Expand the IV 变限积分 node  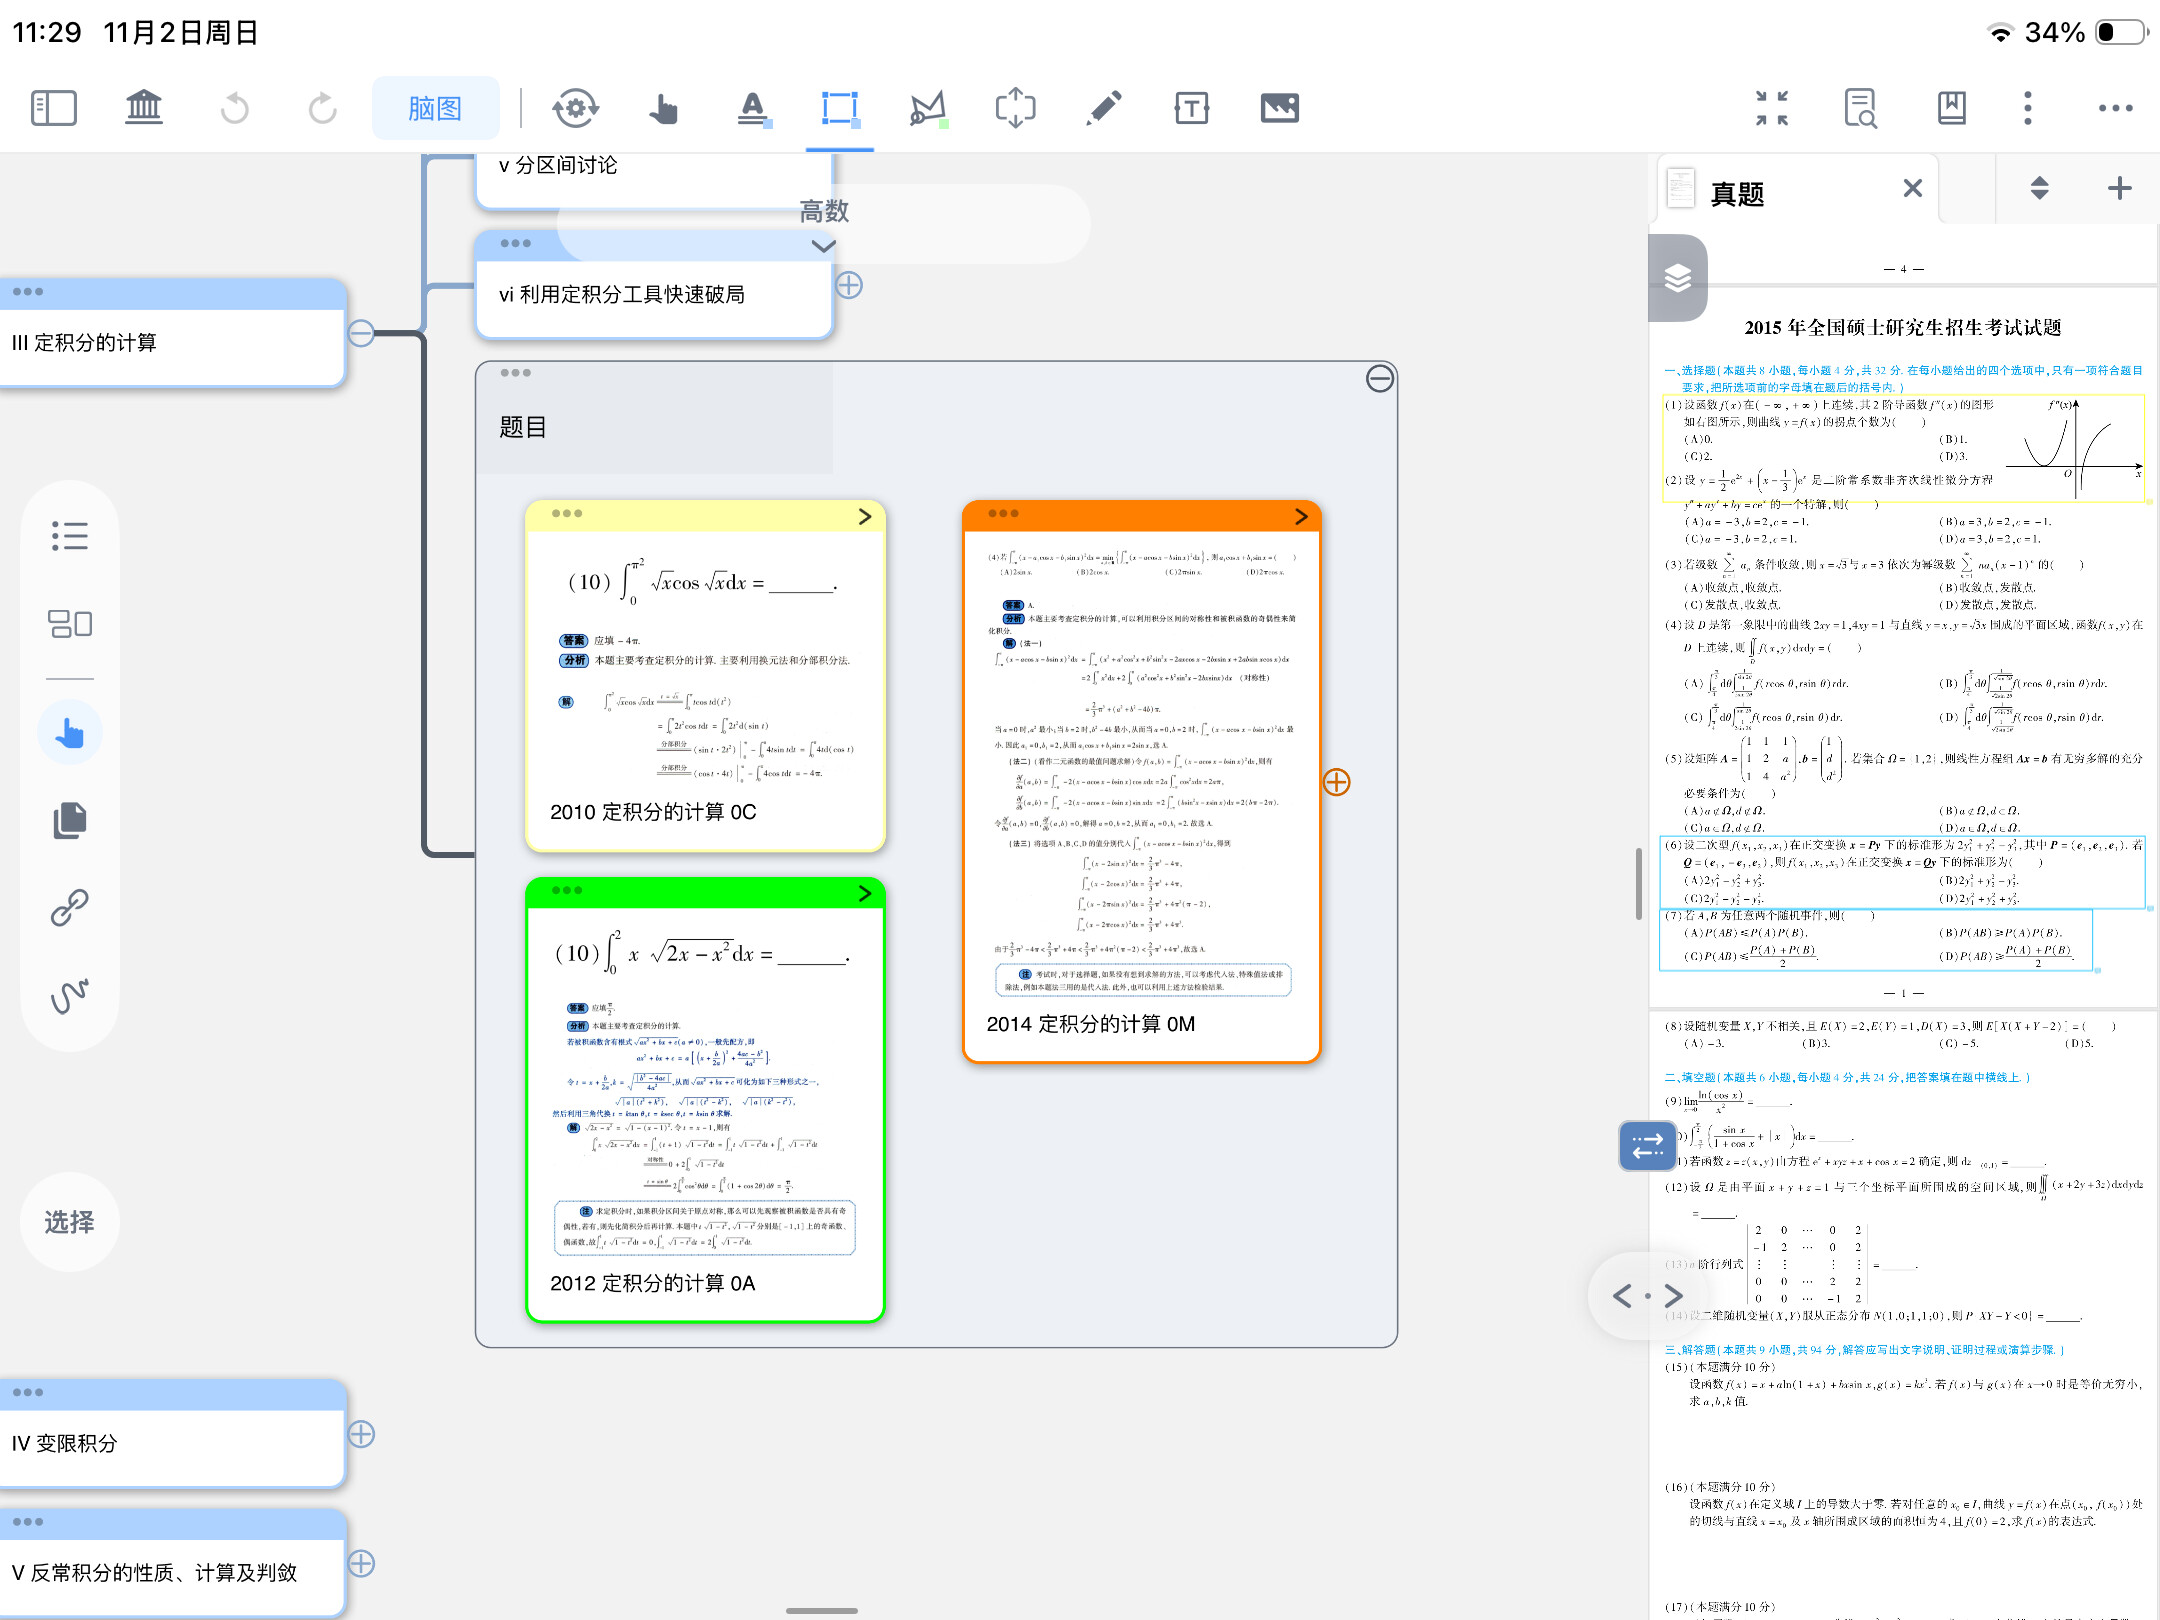(361, 1434)
